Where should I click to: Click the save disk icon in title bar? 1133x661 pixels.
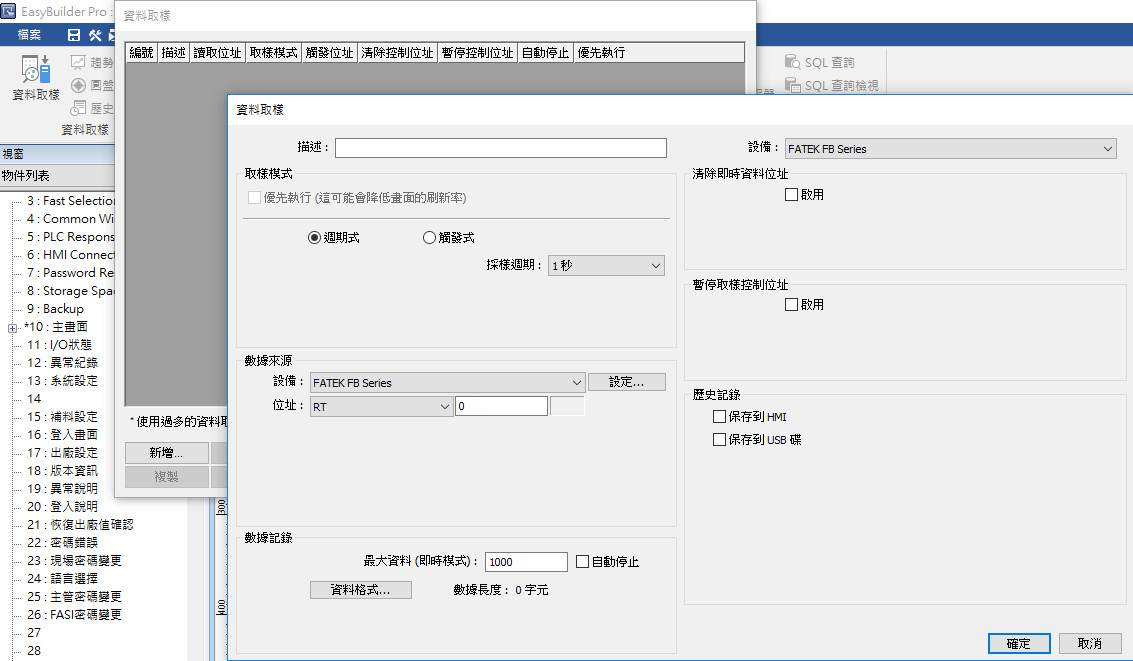point(74,35)
